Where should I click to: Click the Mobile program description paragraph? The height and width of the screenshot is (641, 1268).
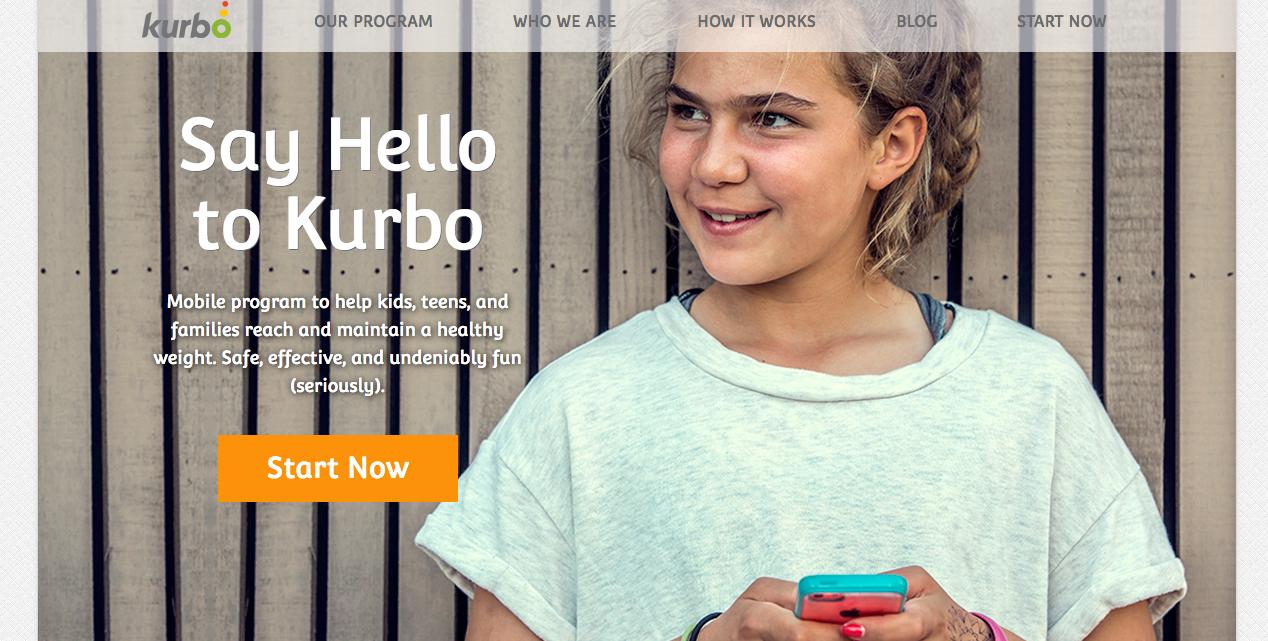pyautogui.click(x=338, y=343)
